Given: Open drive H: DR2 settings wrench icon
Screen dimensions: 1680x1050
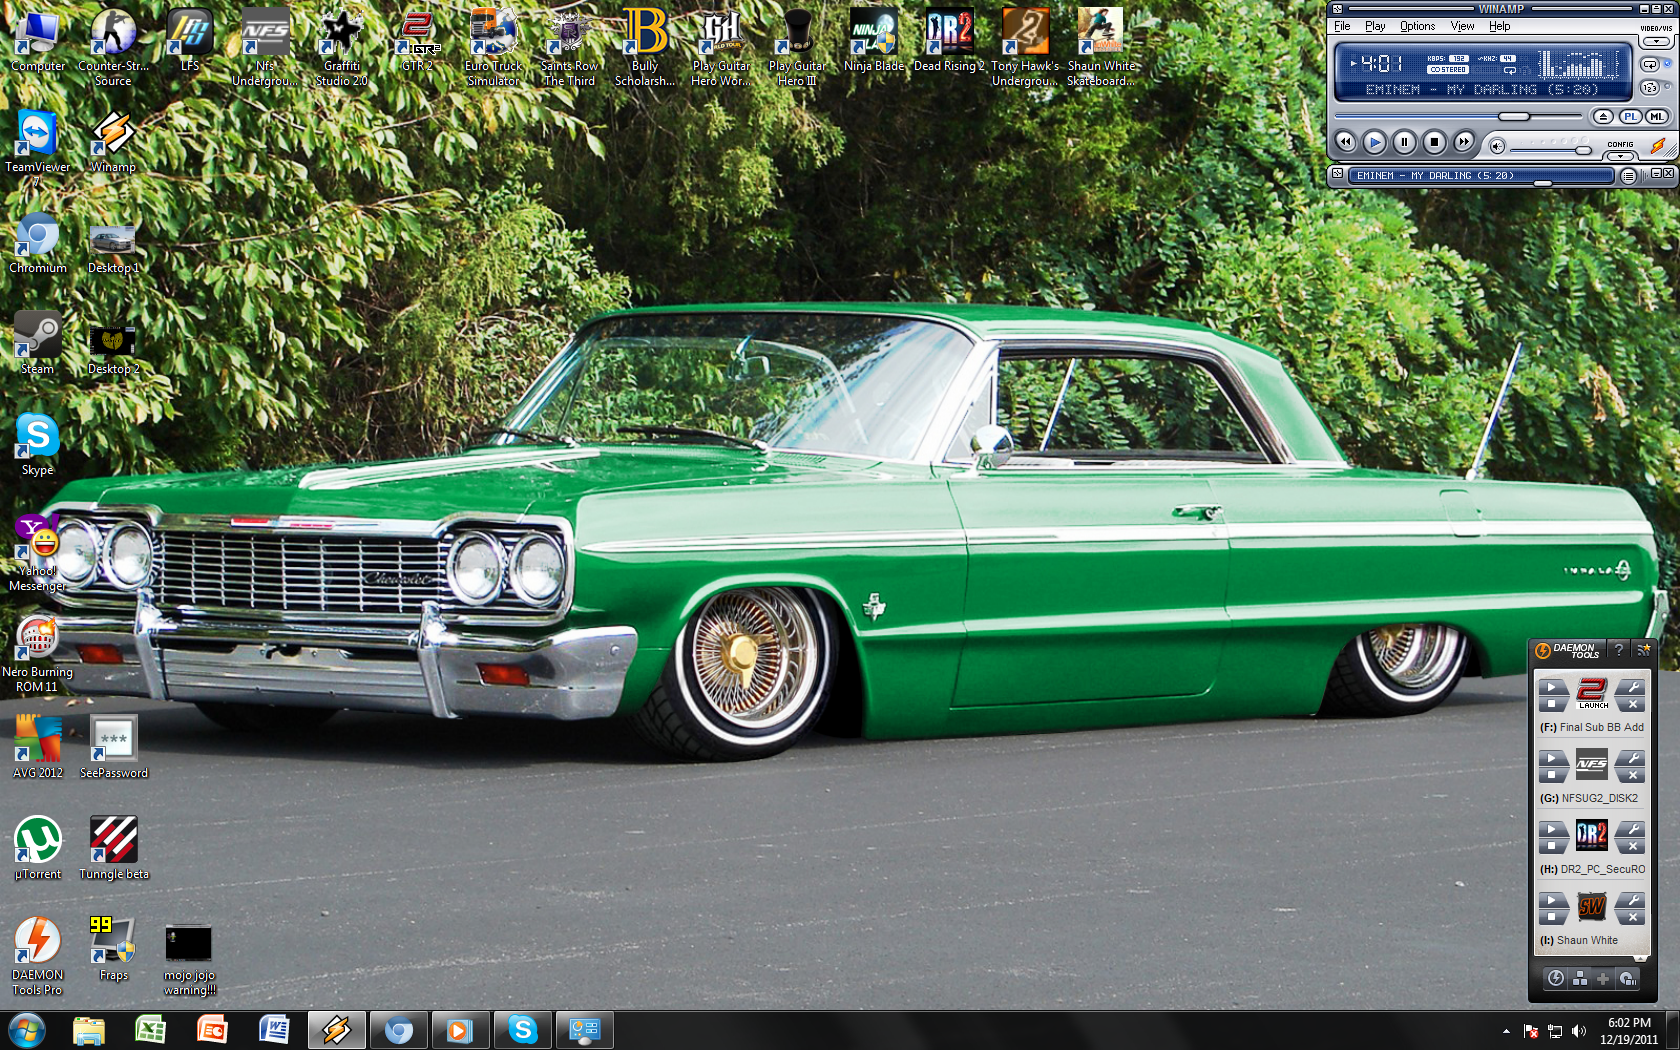Looking at the screenshot, I should pos(1632,829).
